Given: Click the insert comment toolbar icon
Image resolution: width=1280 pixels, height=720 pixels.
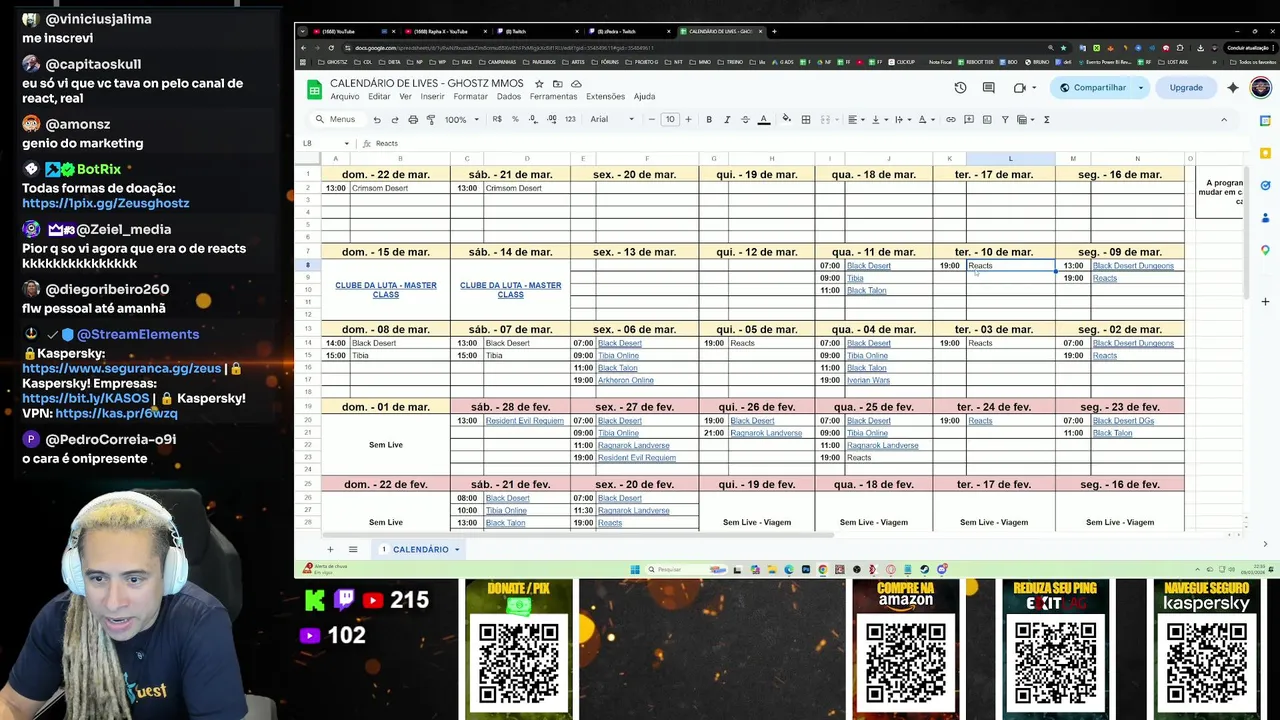Looking at the screenshot, I should click(x=969, y=119).
